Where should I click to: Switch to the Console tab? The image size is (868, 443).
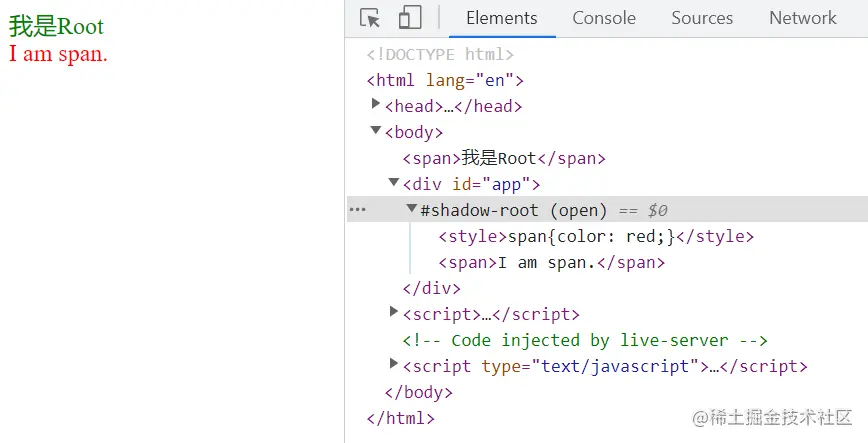(x=604, y=18)
